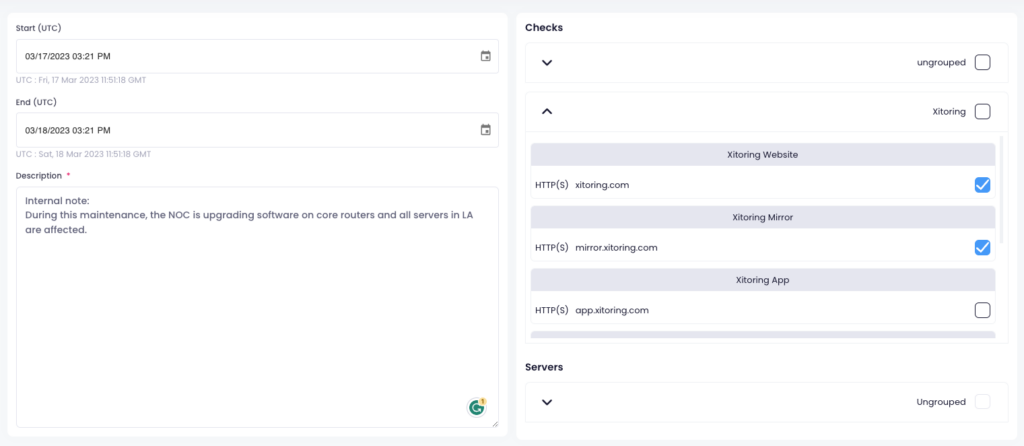The height and width of the screenshot is (446, 1024).
Task: Check the app.xitoring.com checkbox
Action: coord(982,310)
